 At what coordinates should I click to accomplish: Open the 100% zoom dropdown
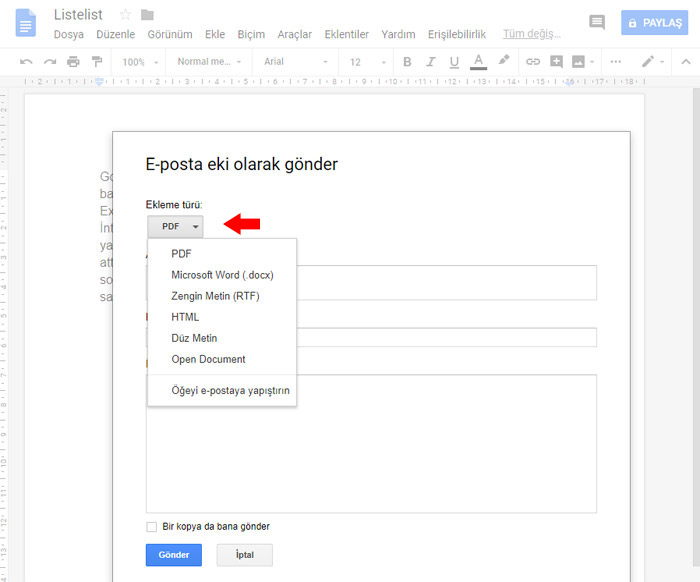139,62
